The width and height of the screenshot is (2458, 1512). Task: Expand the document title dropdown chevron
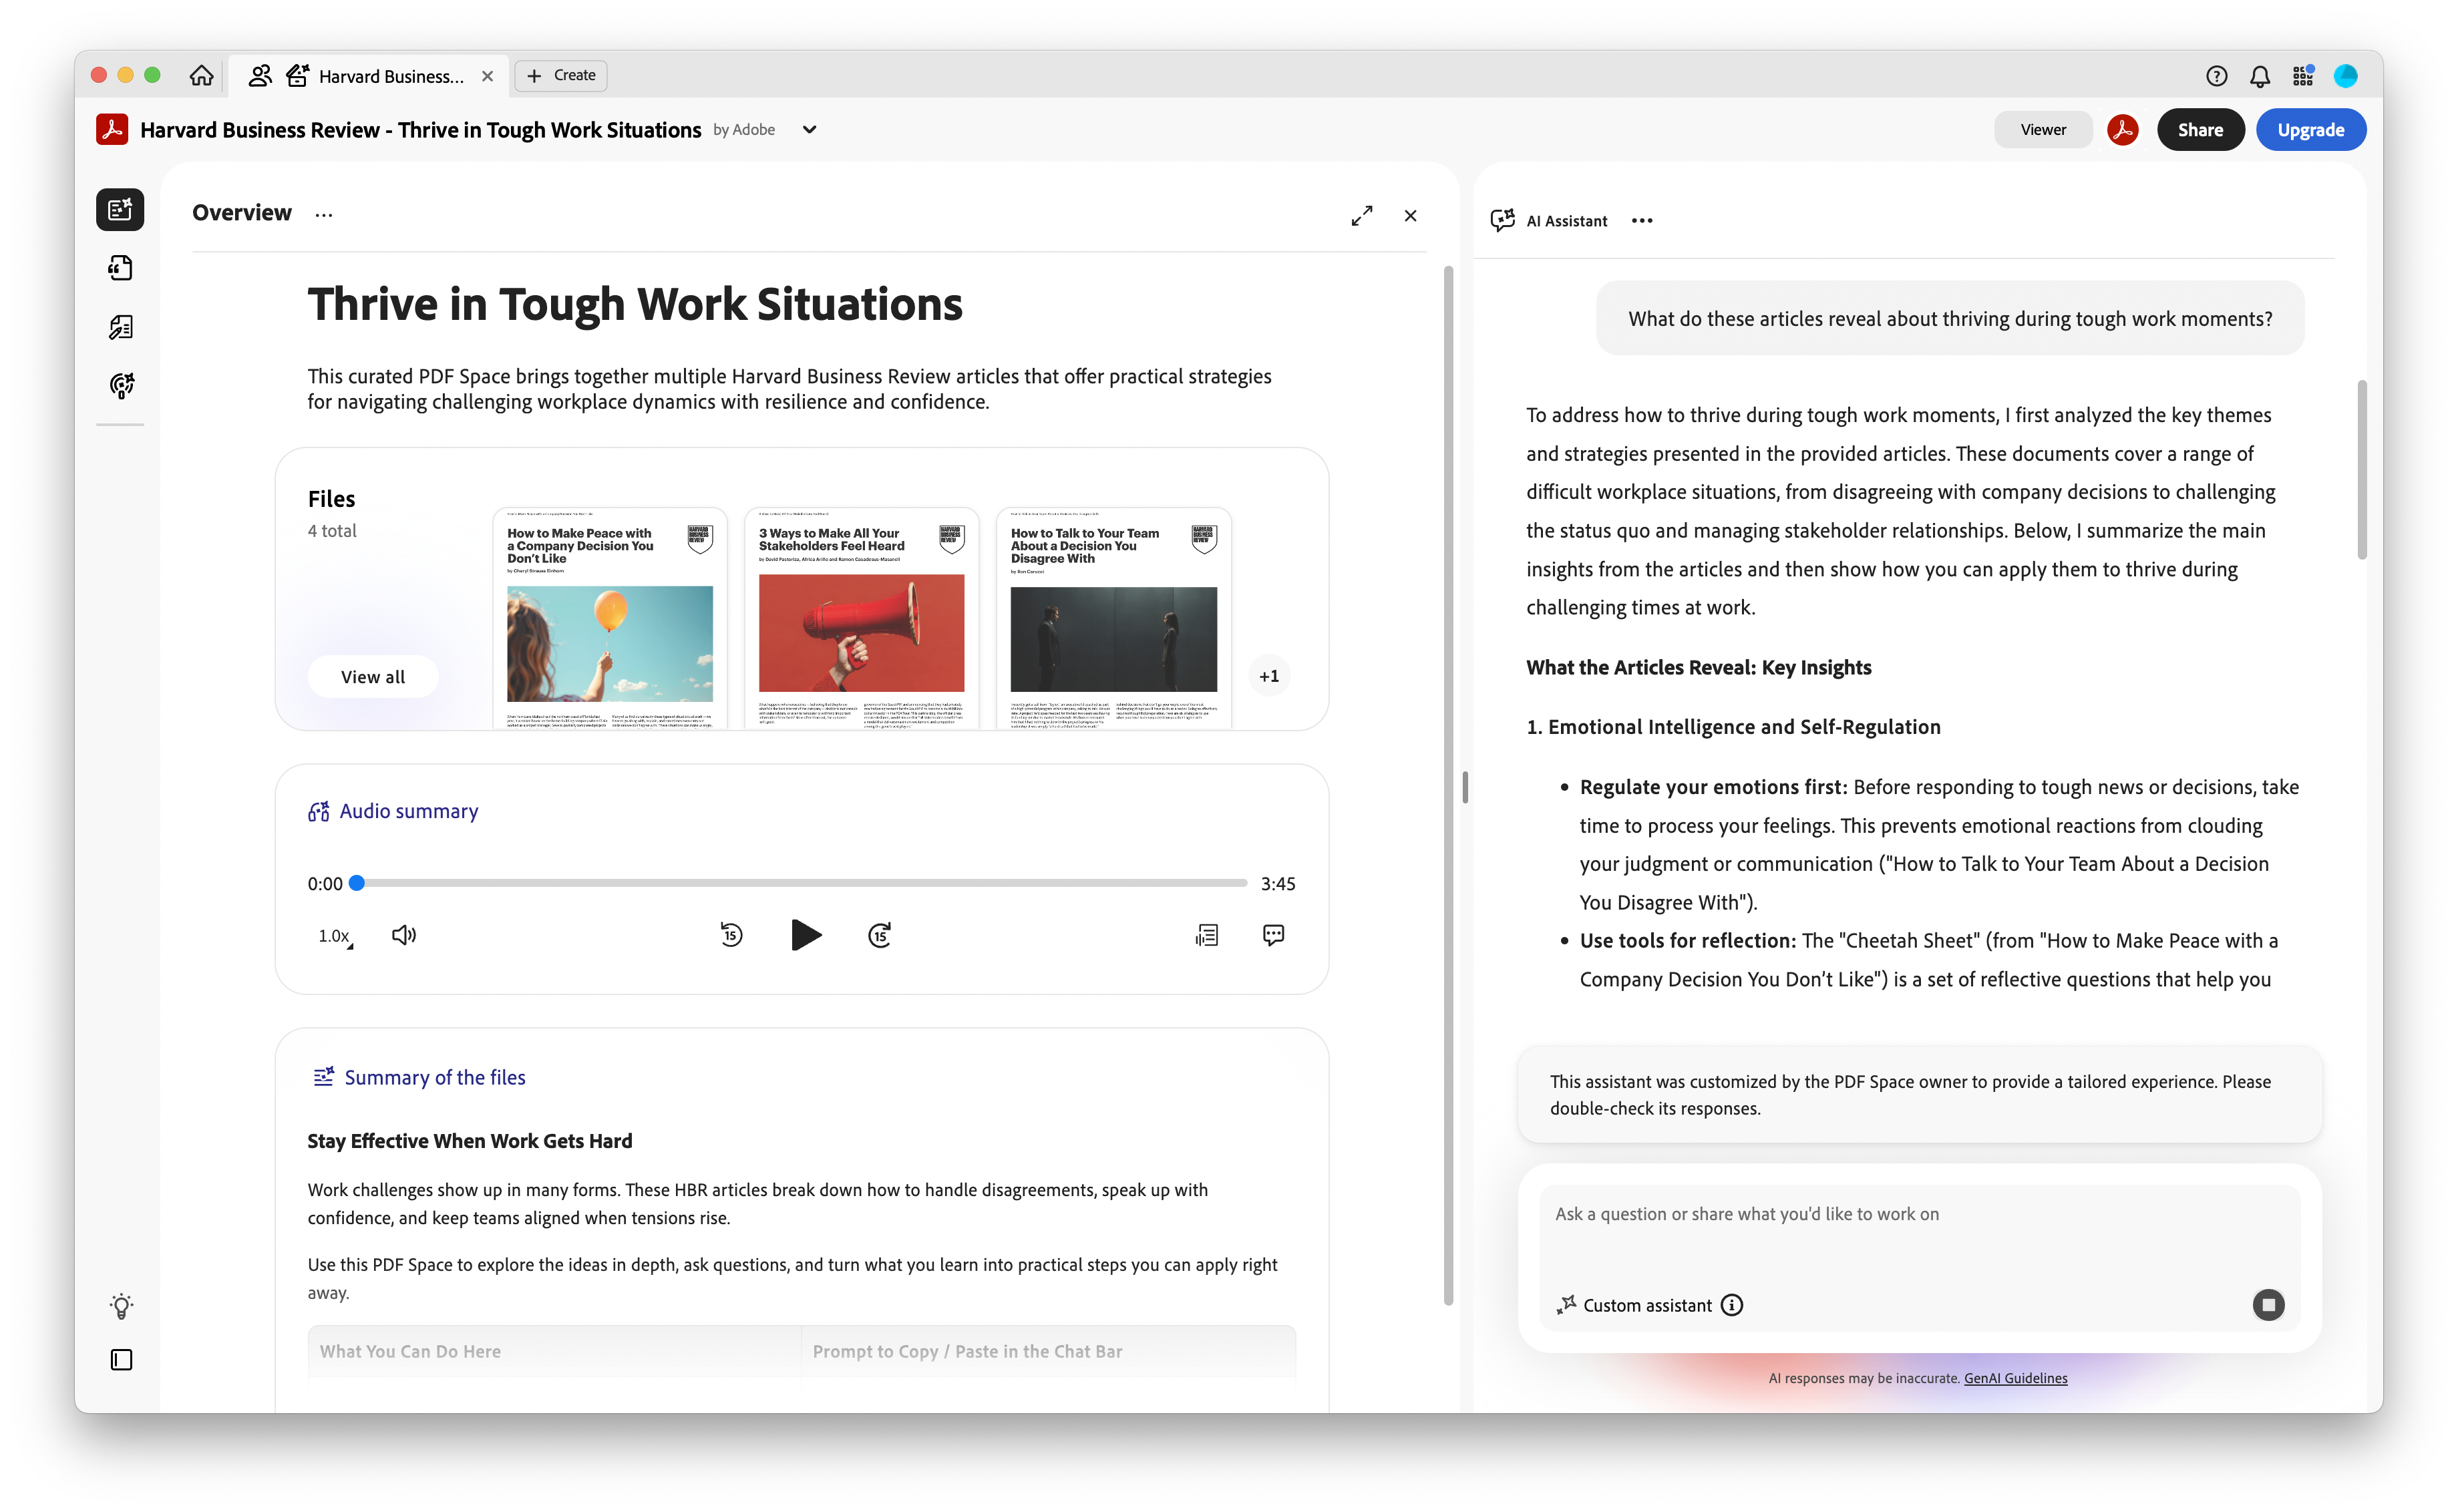pyautogui.click(x=810, y=130)
